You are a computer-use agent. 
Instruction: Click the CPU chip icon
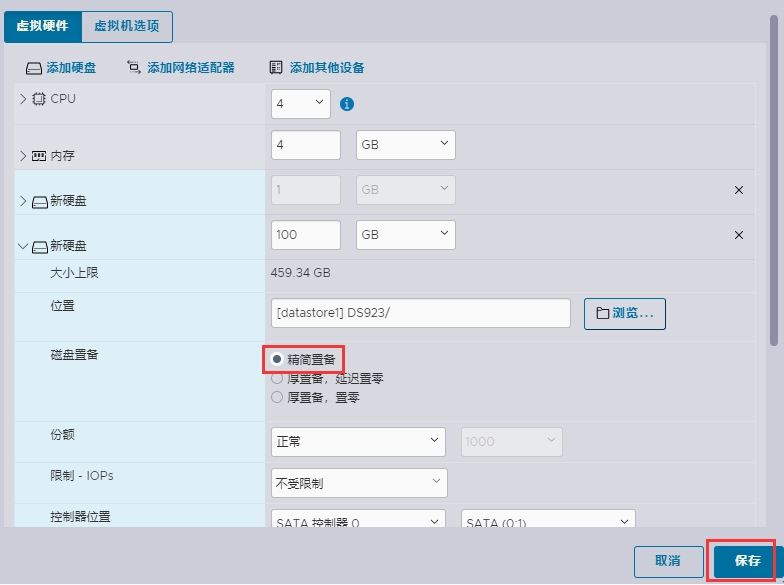point(39,99)
